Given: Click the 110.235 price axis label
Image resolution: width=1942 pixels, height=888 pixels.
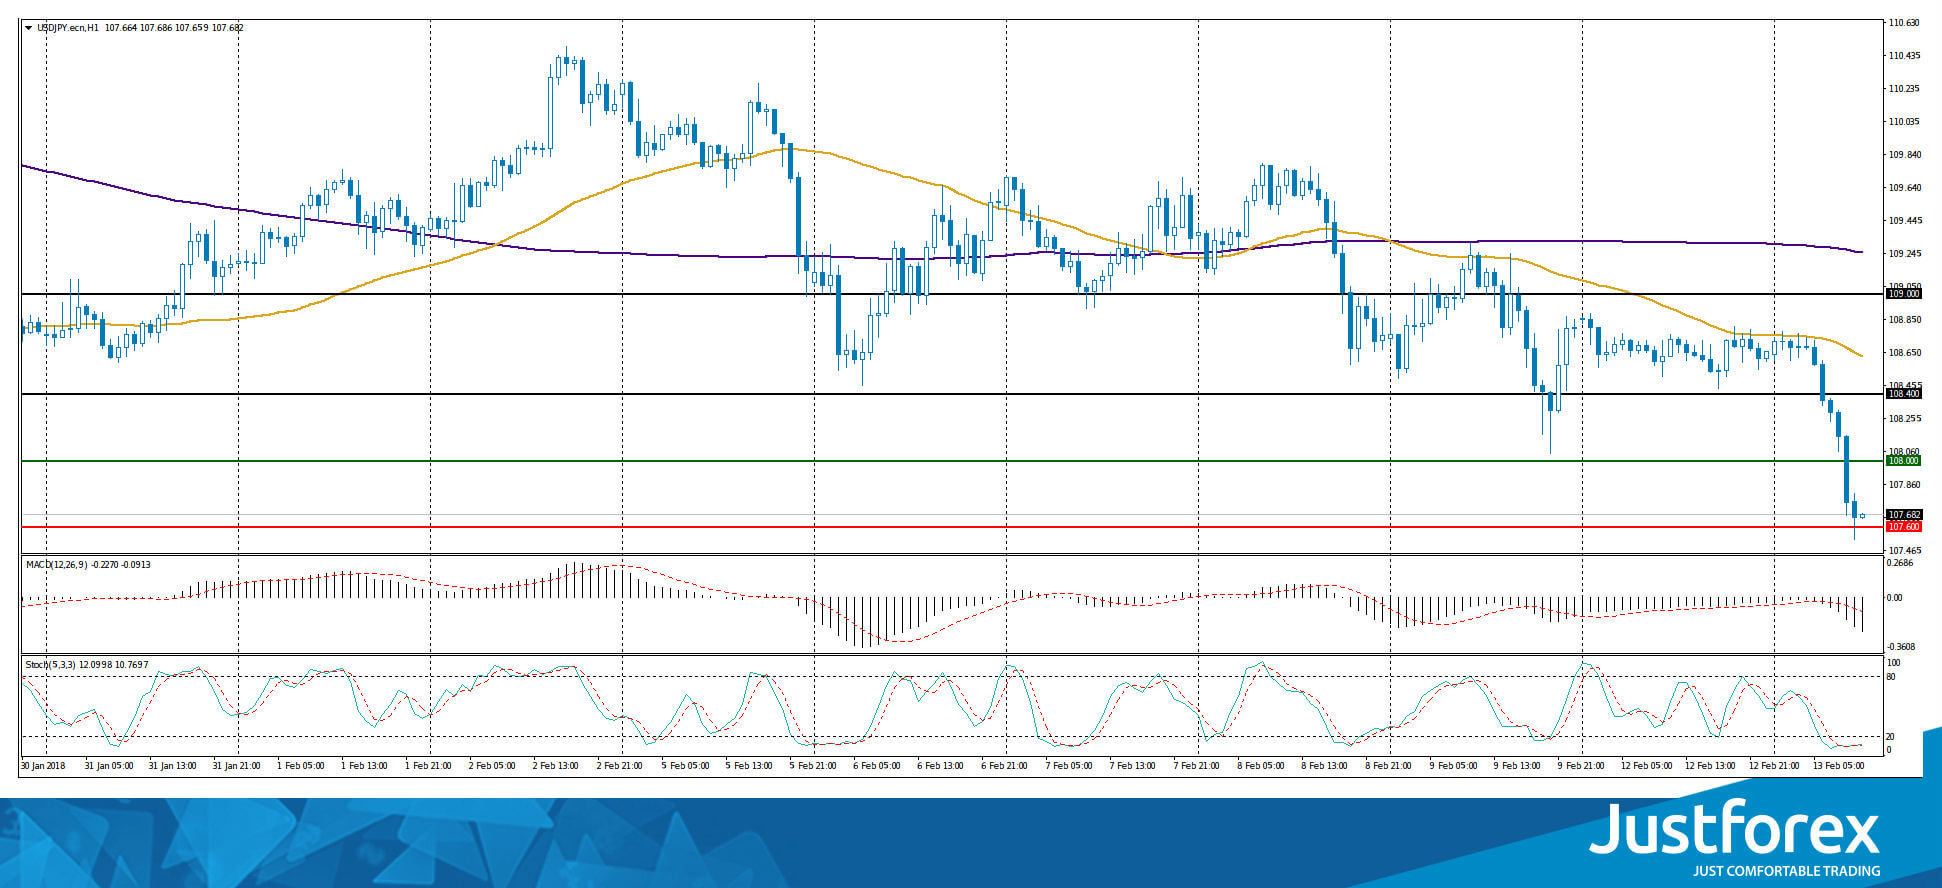Looking at the screenshot, I should [1904, 89].
